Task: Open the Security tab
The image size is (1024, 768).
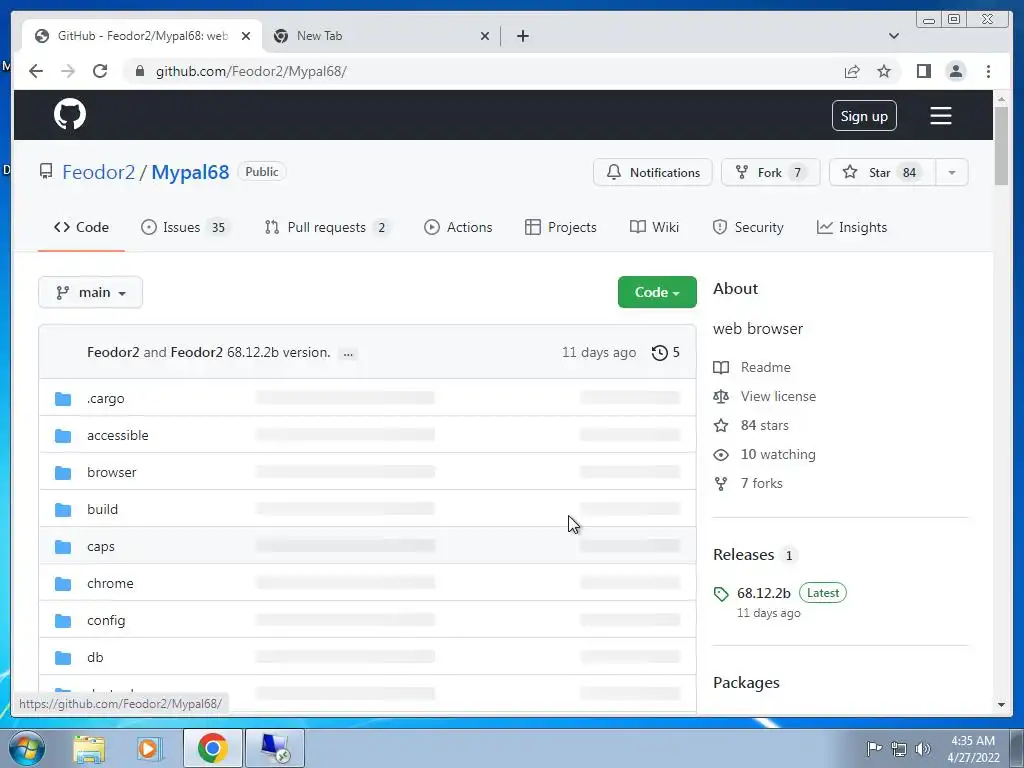Action: [748, 227]
